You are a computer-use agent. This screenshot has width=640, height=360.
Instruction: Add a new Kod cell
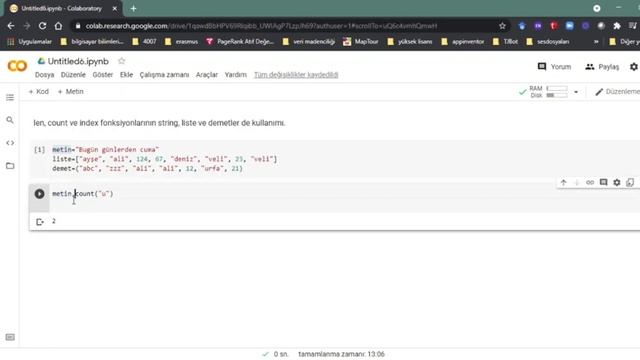[x=38, y=92]
